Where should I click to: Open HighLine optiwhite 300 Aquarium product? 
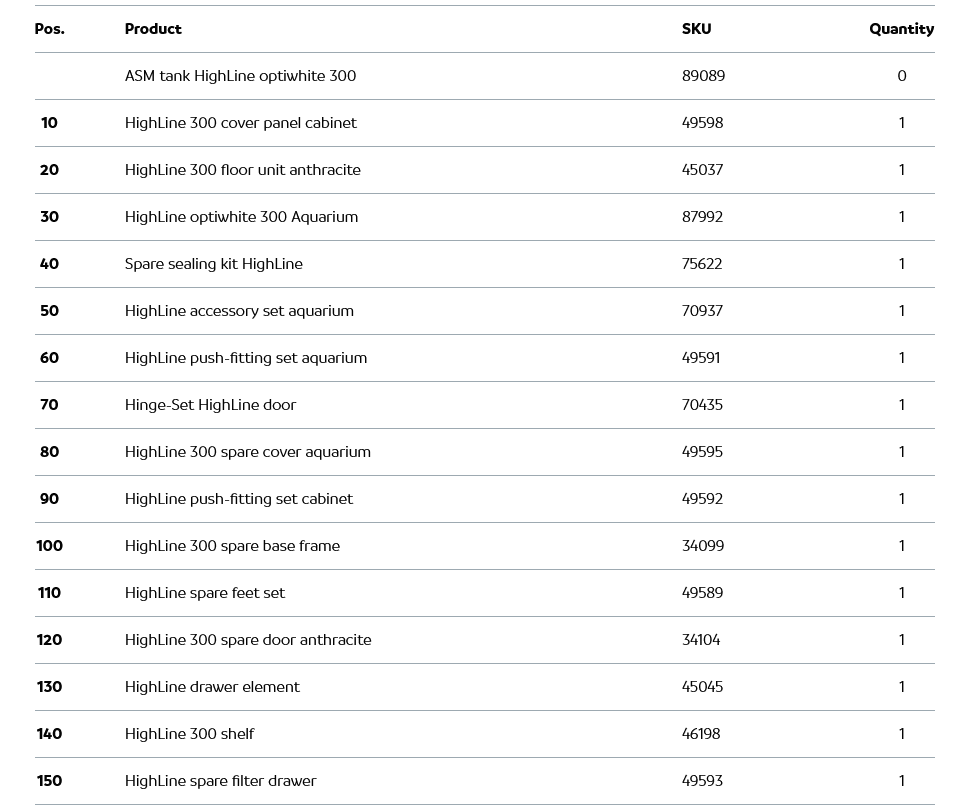pos(241,217)
